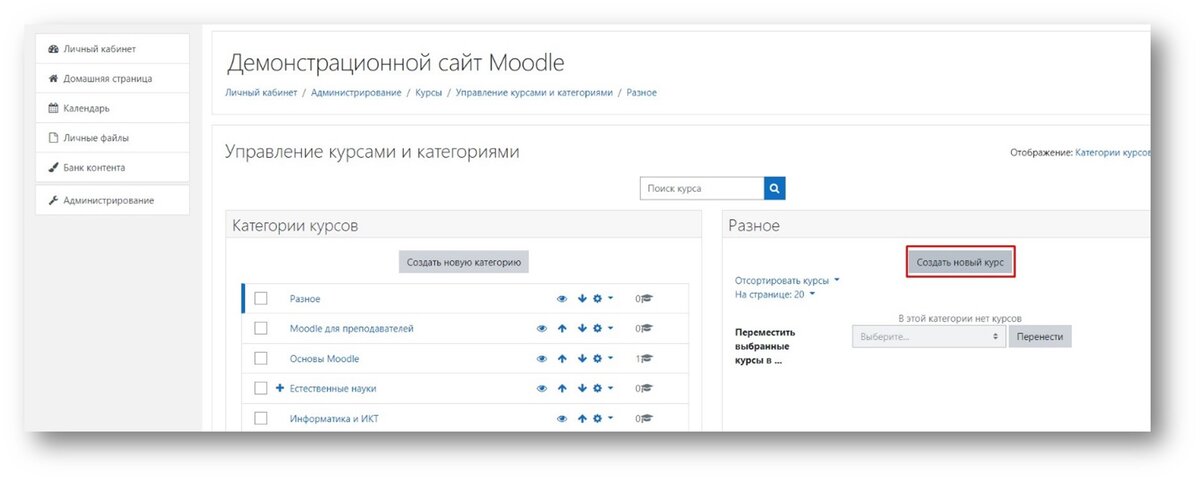Tick the checkbox for Основы Moodle
This screenshot has height=481, width=1200.
pyautogui.click(x=261, y=358)
